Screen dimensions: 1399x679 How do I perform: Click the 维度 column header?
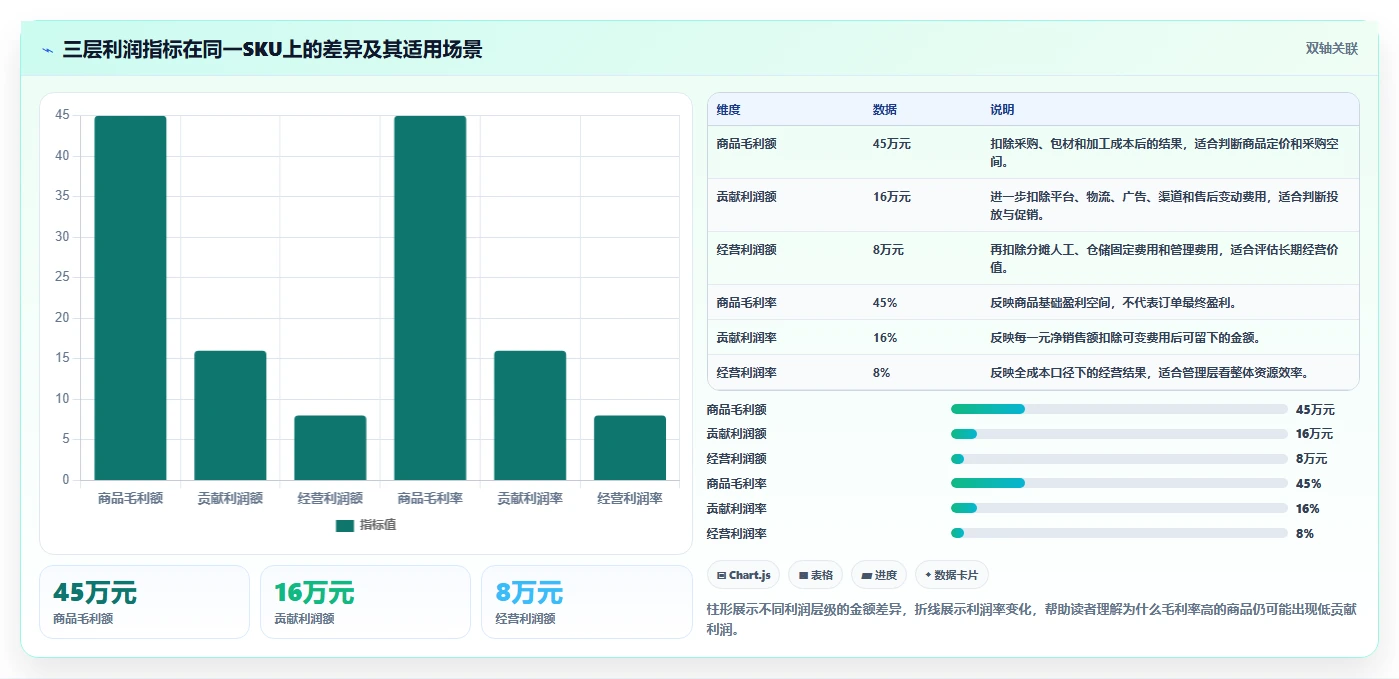[728, 110]
